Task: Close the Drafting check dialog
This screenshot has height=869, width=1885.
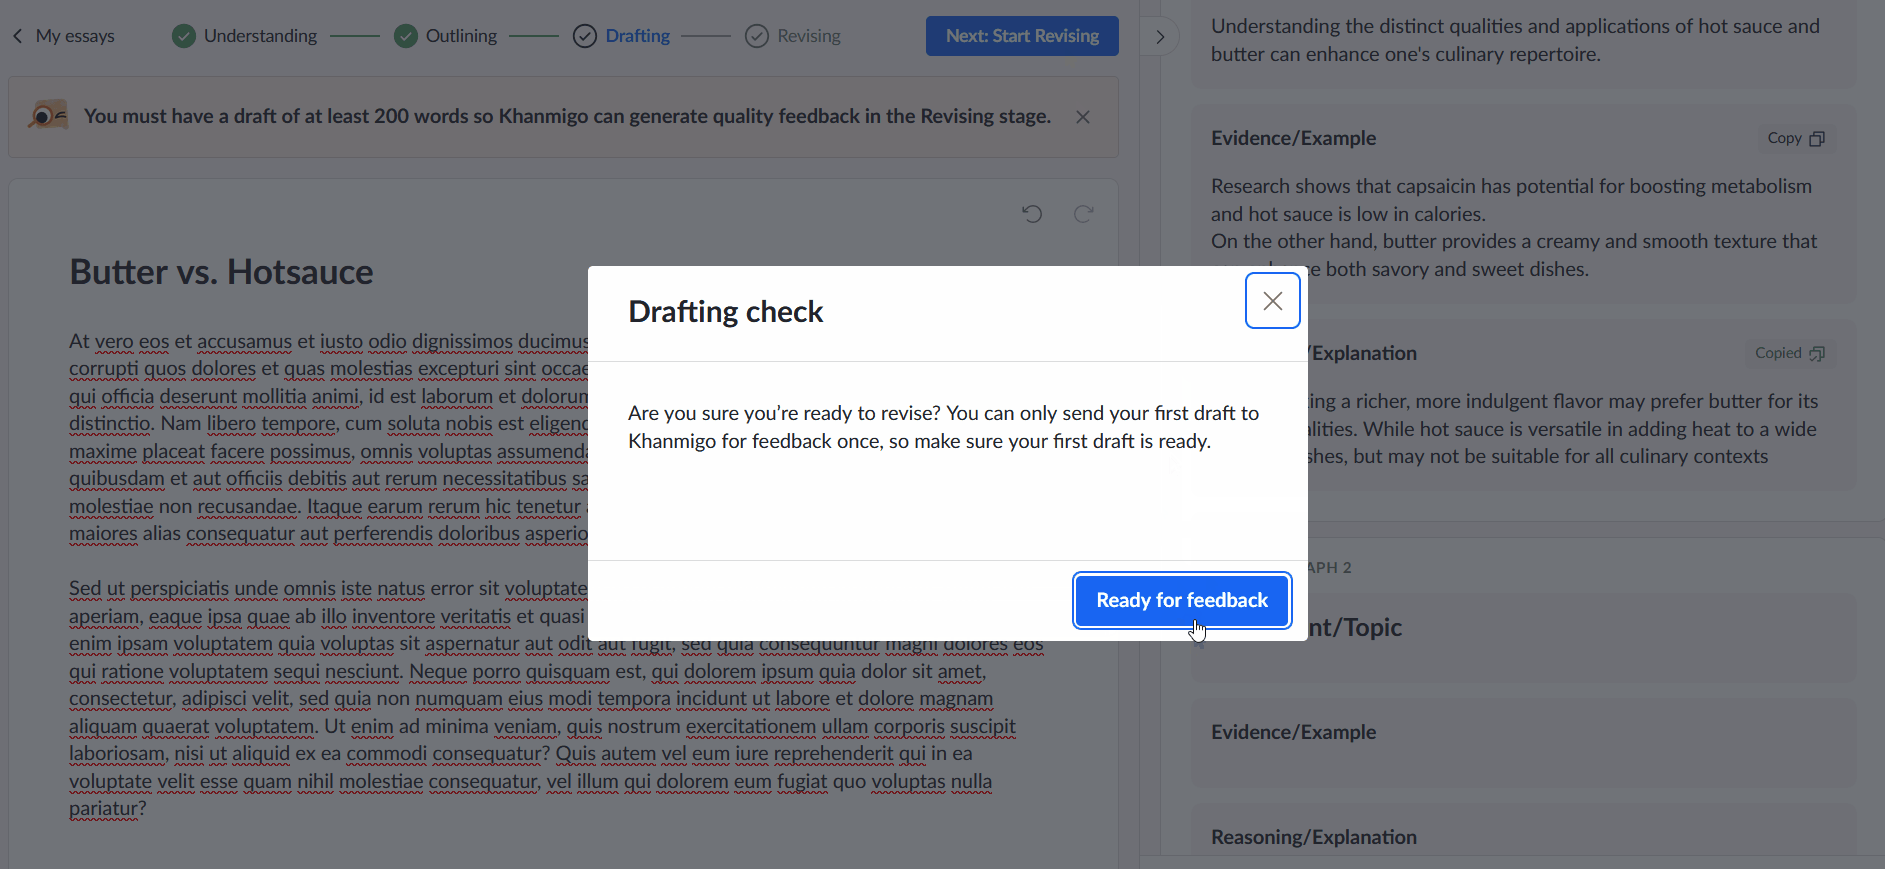Action: 1272,301
